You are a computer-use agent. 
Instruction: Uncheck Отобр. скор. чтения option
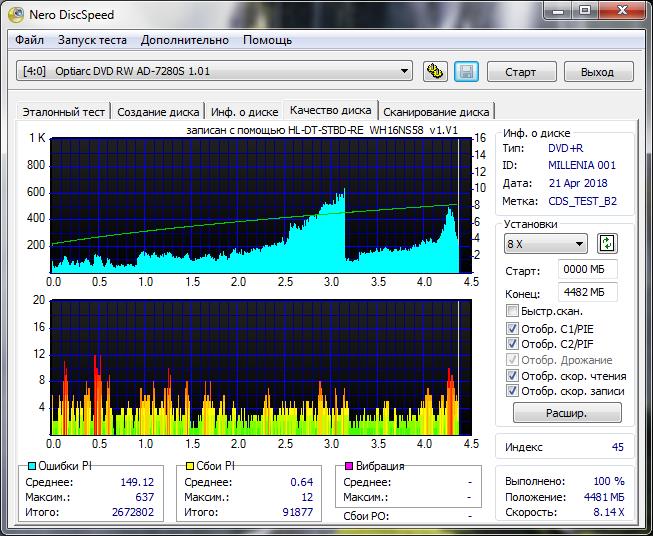coord(513,376)
